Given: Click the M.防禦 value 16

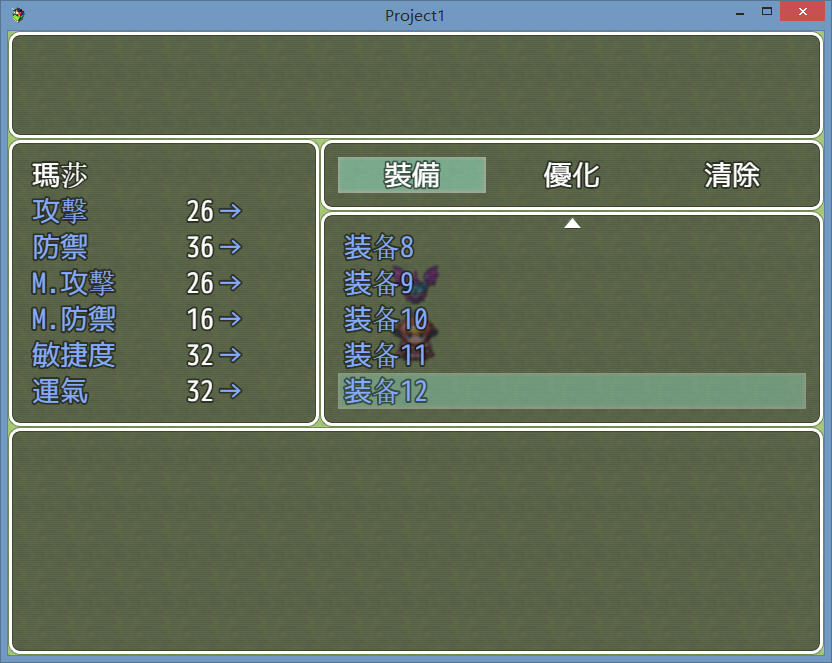Looking at the screenshot, I should click(x=200, y=319).
